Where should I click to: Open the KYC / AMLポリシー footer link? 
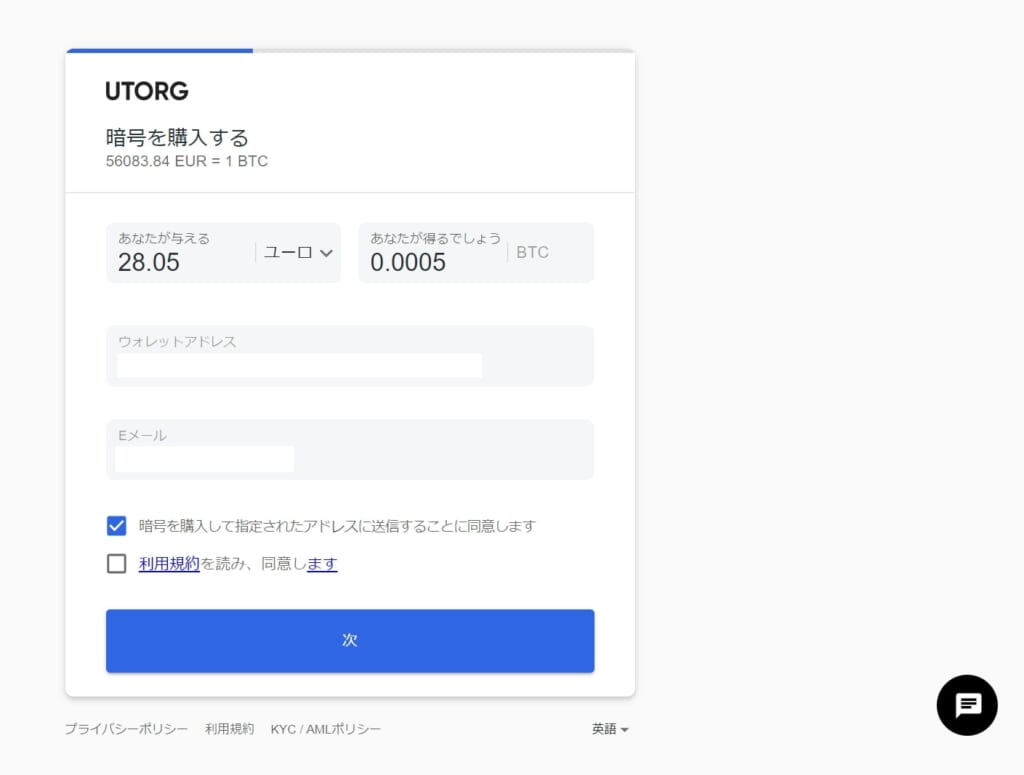pos(325,729)
